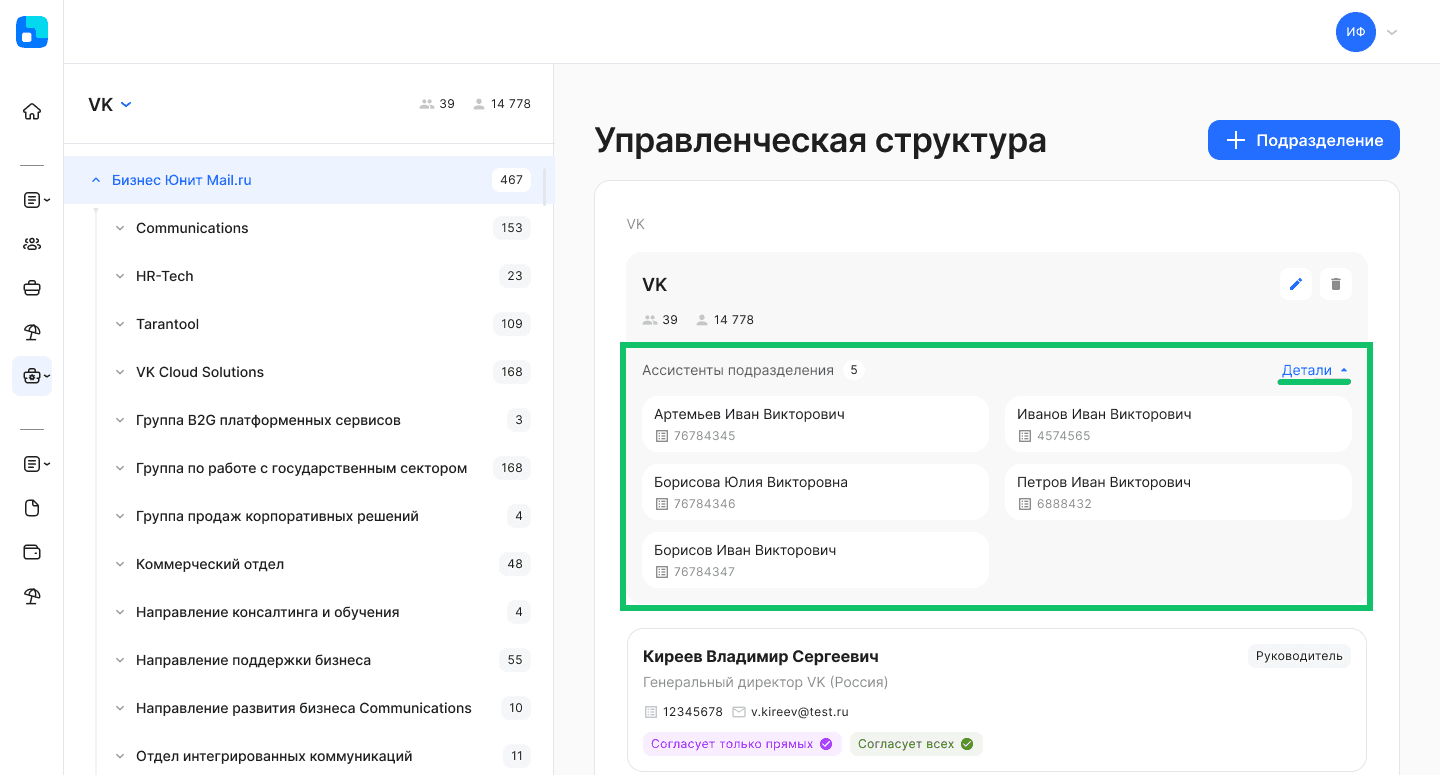
Task: Click the 467 count badge
Action: pos(512,180)
